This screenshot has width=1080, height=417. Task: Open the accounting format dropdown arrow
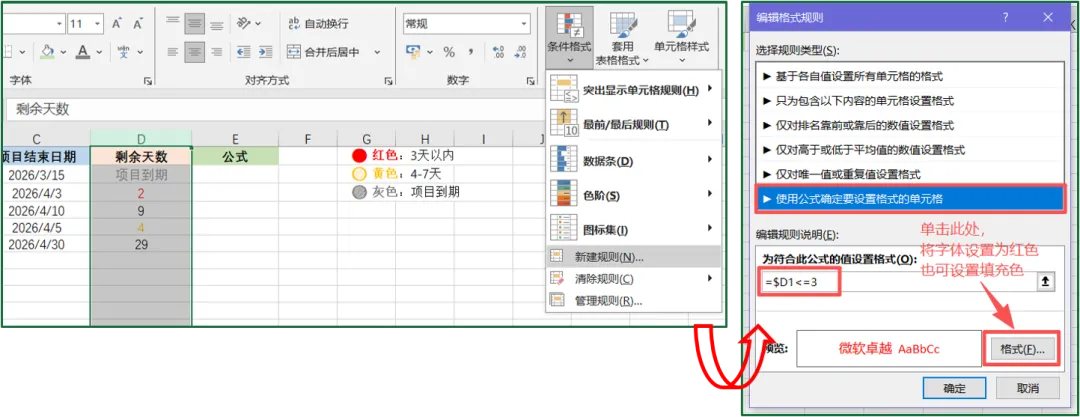point(429,52)
